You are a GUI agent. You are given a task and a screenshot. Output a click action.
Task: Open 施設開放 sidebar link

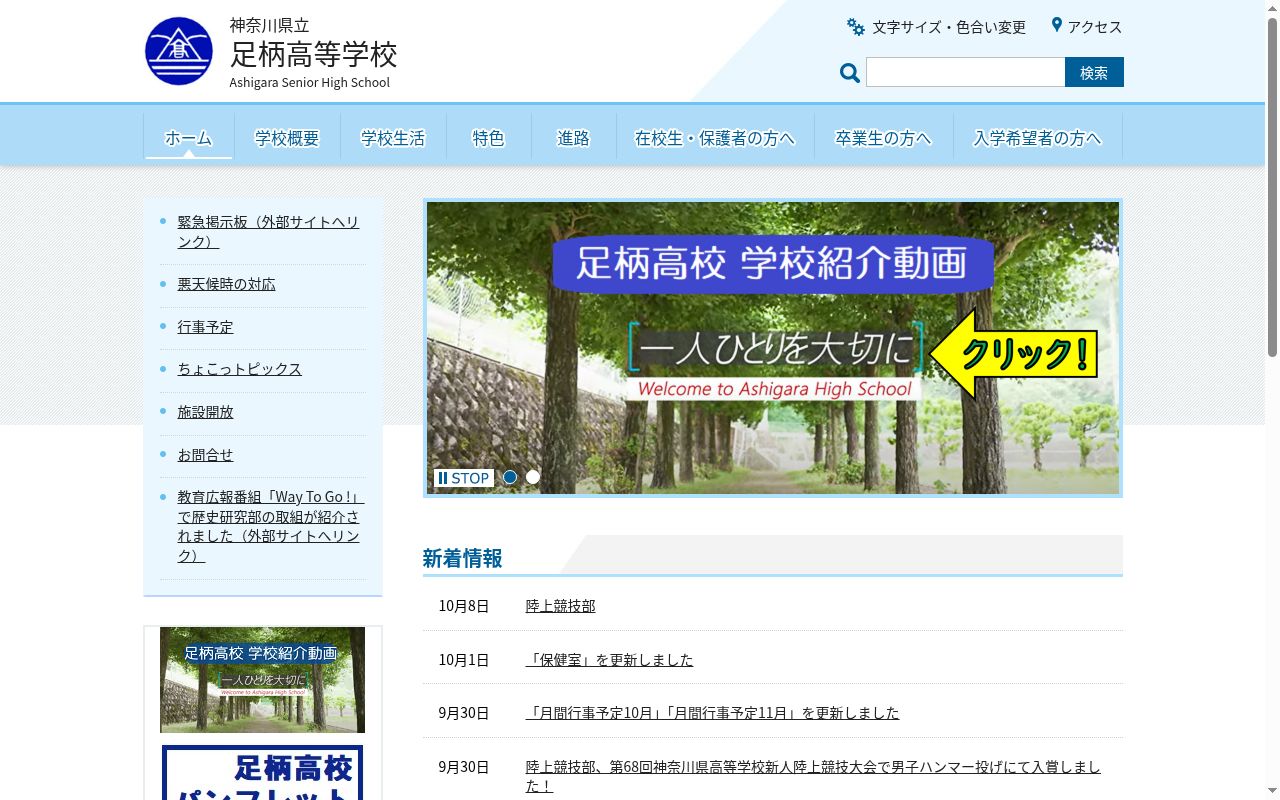click(205, 412)
